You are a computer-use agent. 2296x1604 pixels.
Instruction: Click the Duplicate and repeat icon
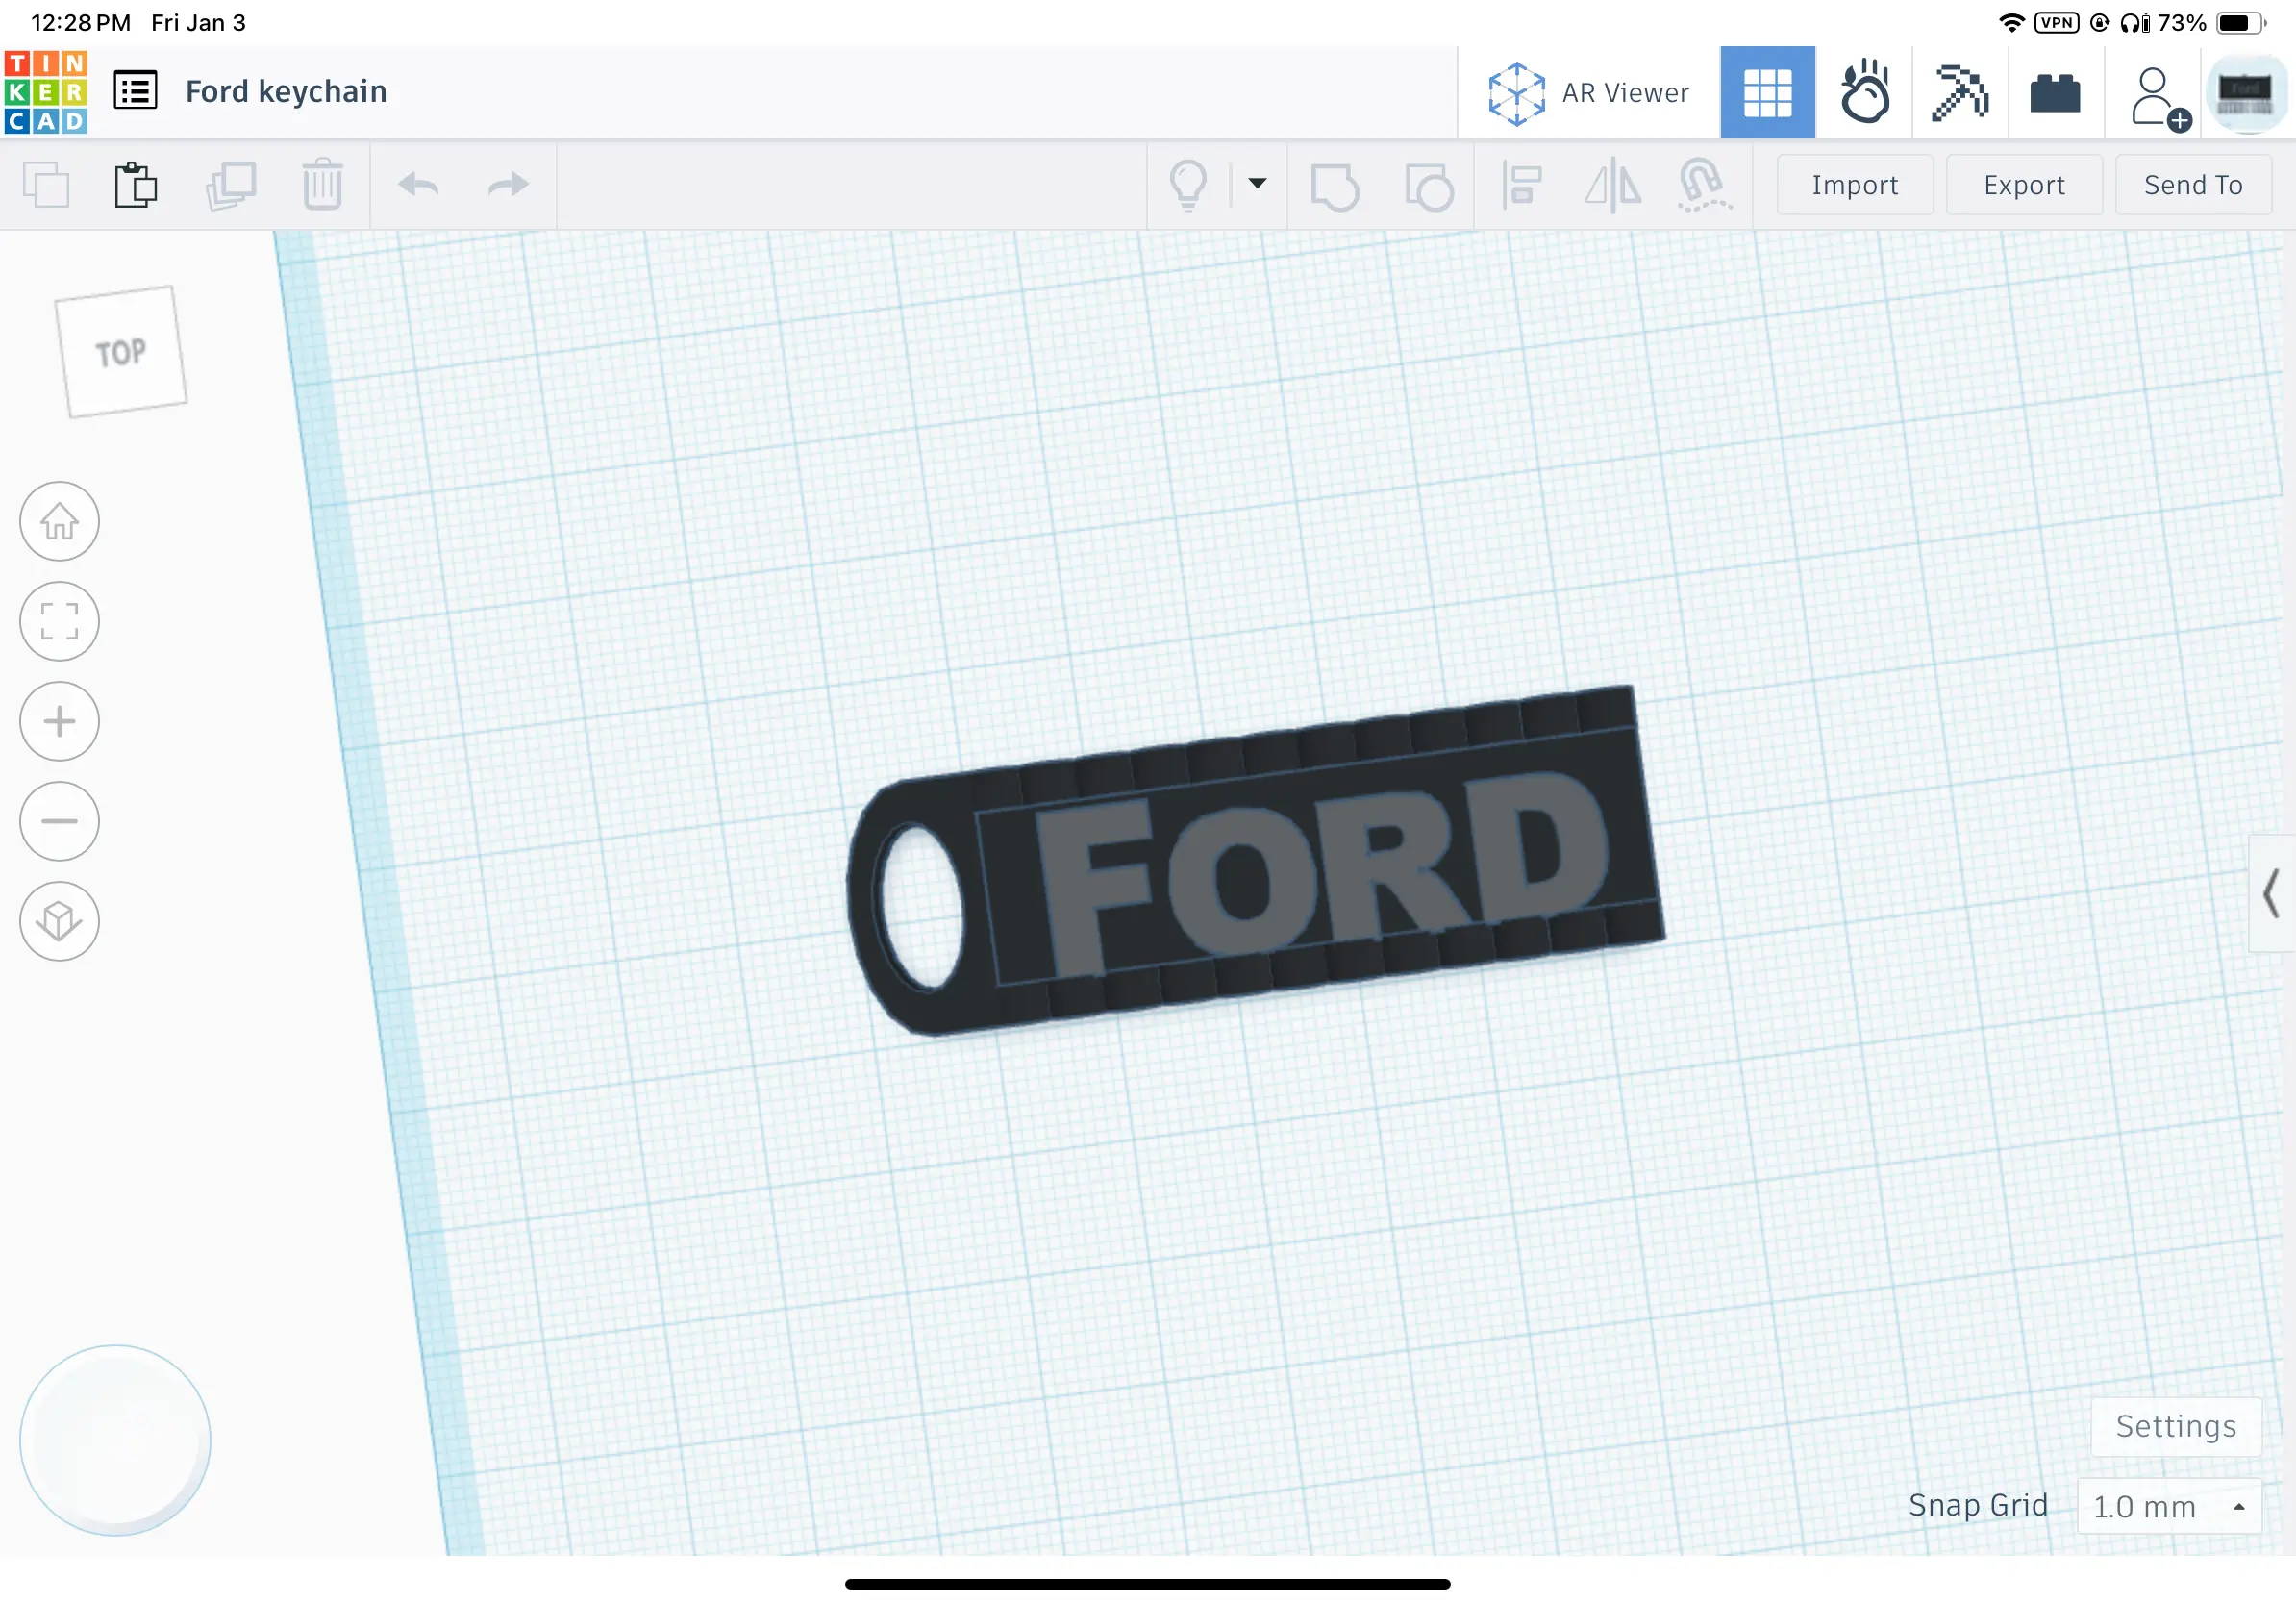pyautogui.click(x=231, y=185)
